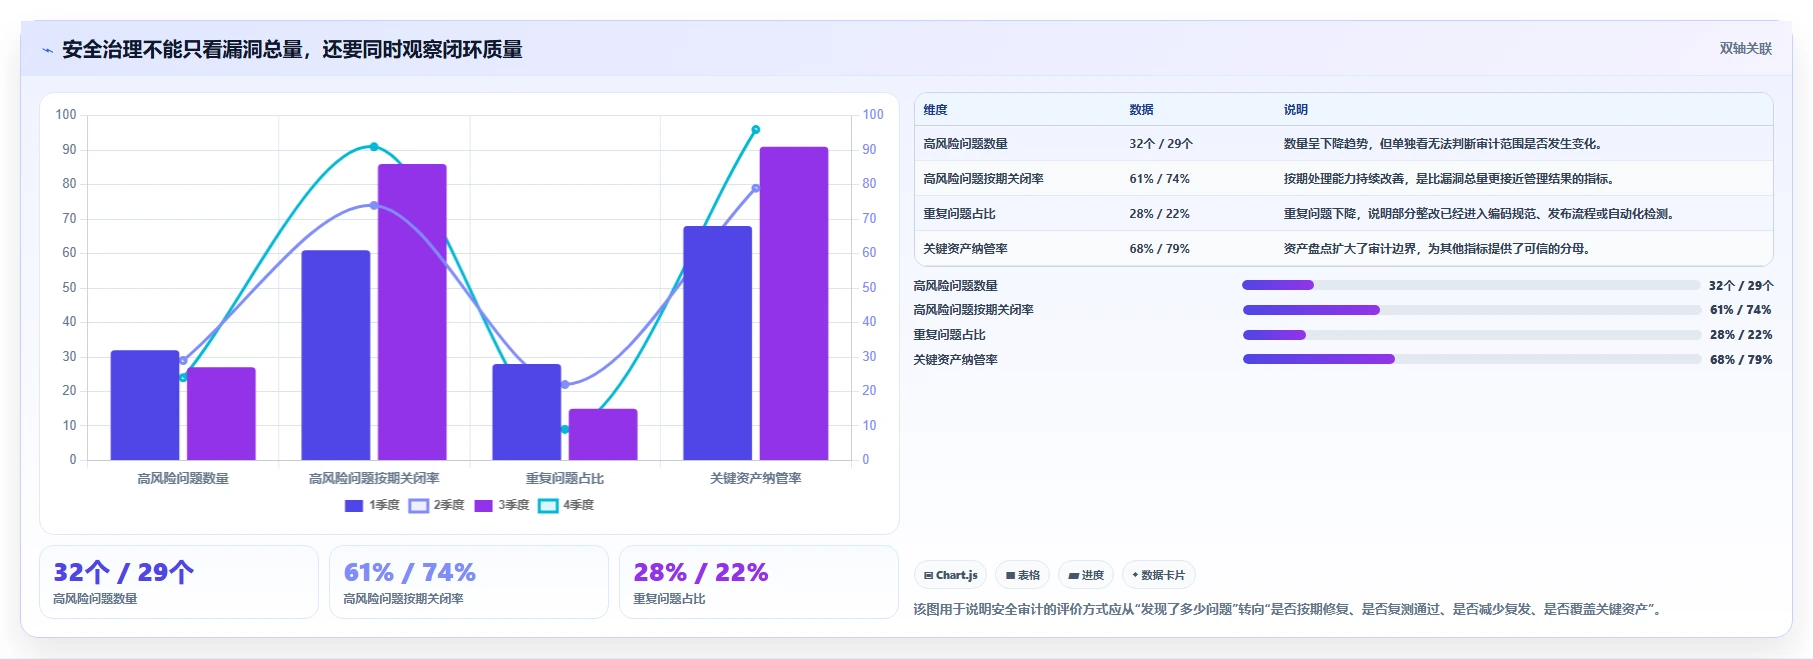Toggle the 4季度 legend item

pos(566,505)
